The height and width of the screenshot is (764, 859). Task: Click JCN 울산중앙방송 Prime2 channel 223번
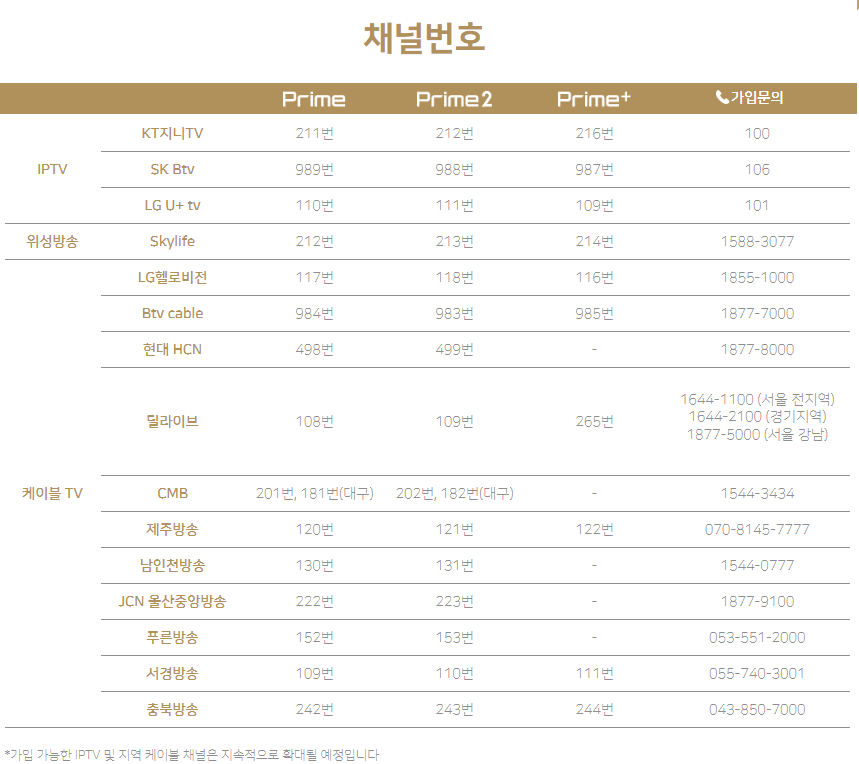[454, 601]
